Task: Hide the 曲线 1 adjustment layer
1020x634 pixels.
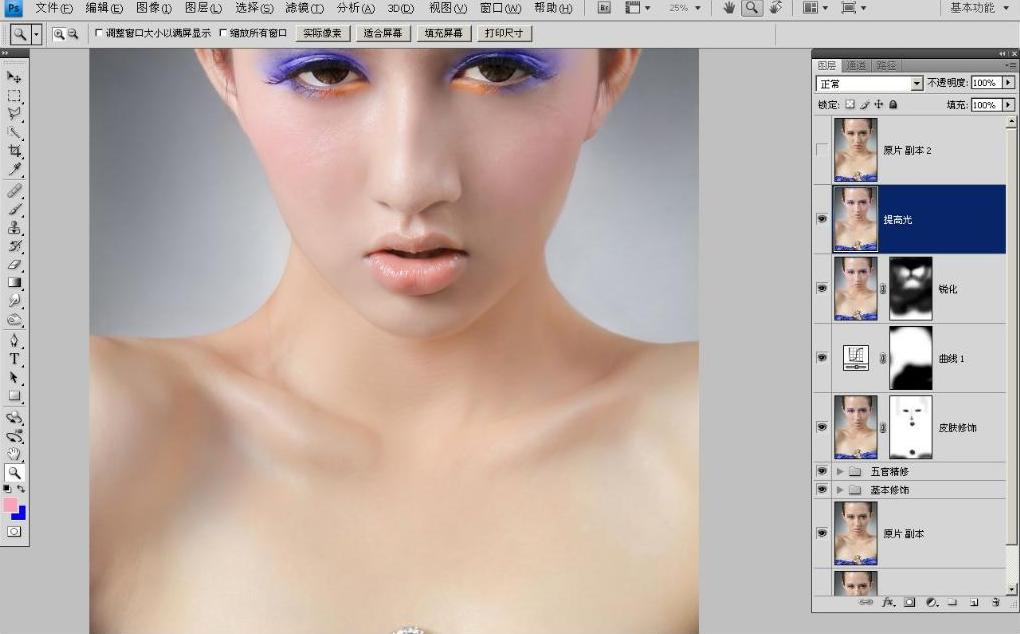Action: tap(822, 358)
